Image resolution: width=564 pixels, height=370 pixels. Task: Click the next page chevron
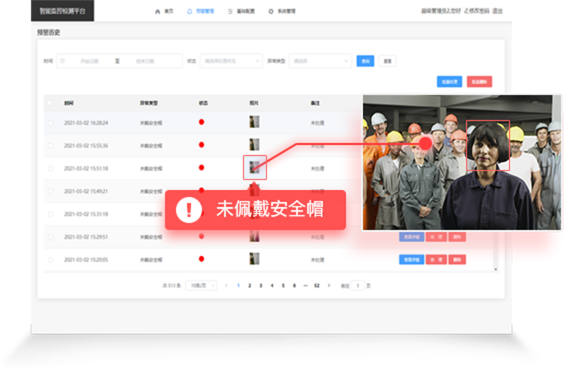pyautogui.click(x=329, y=286)
